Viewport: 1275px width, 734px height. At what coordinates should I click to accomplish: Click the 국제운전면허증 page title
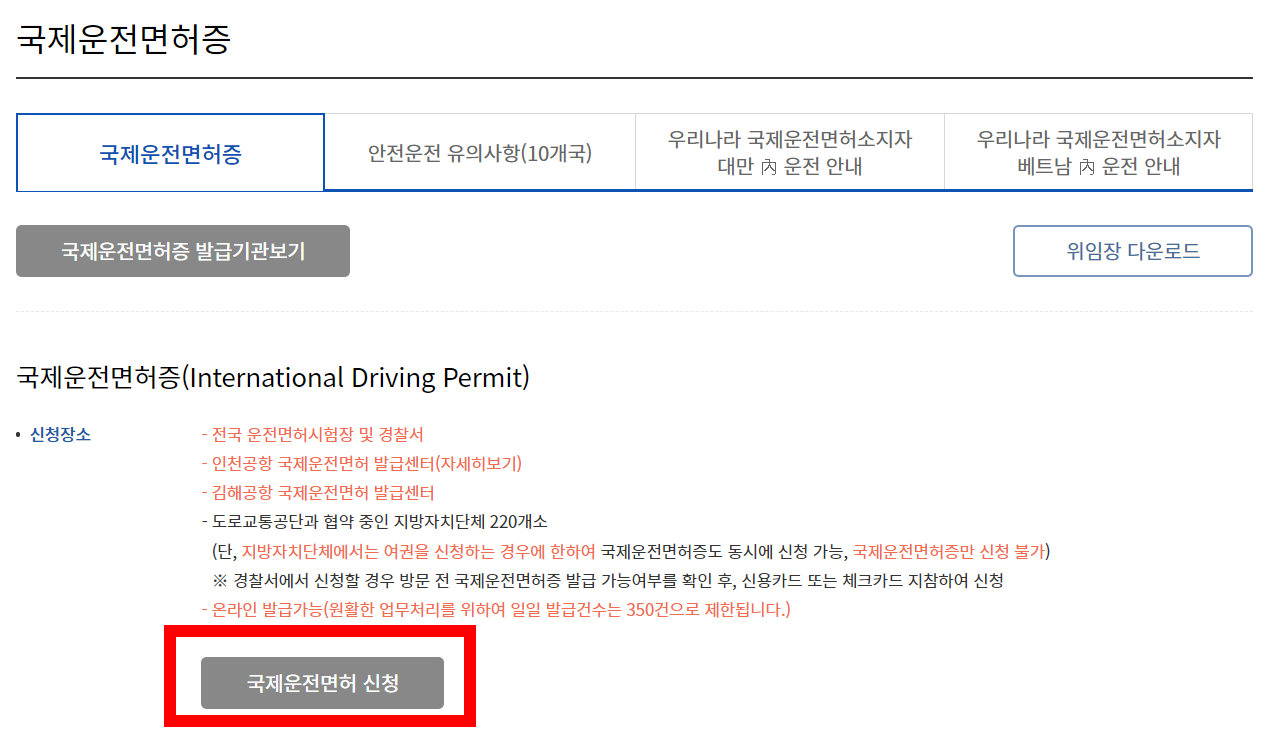[x=124, y=39]
